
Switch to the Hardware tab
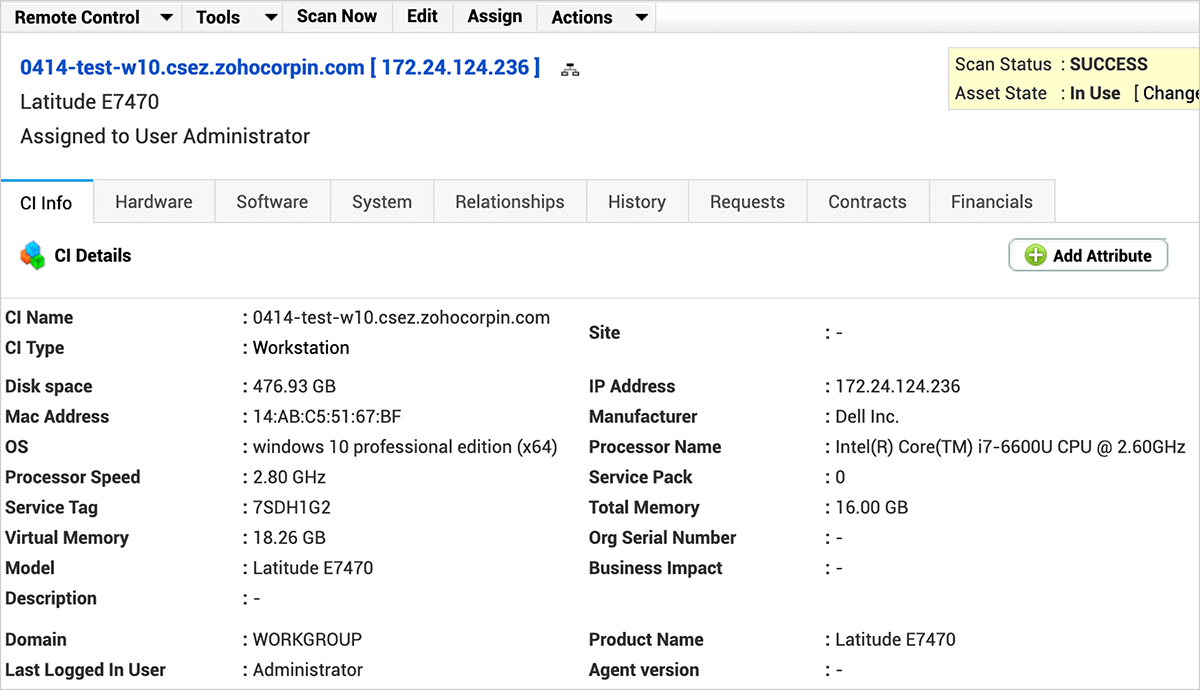pos(154,202)
